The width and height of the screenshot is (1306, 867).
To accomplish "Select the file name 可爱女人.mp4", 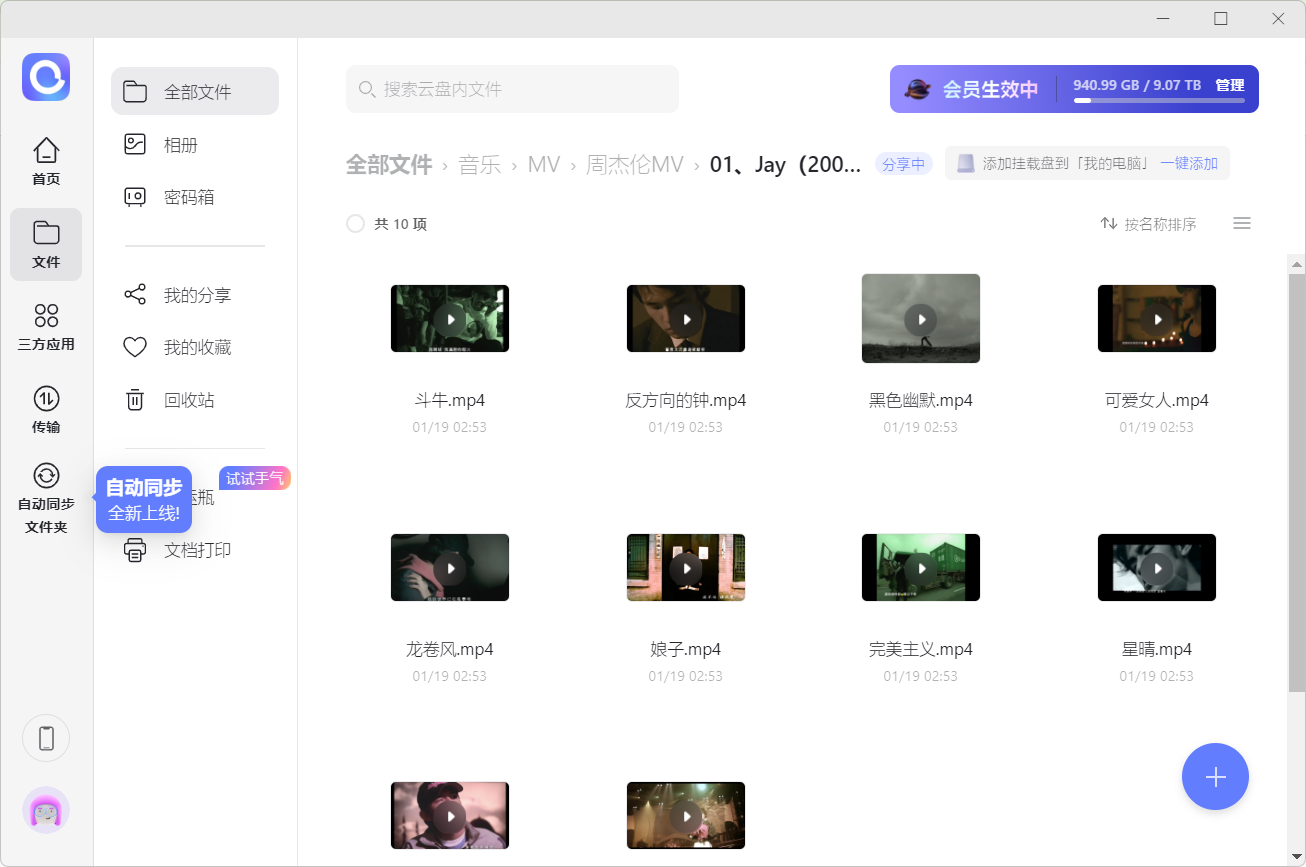I will pyautogui.click(x=1157, y=400).
